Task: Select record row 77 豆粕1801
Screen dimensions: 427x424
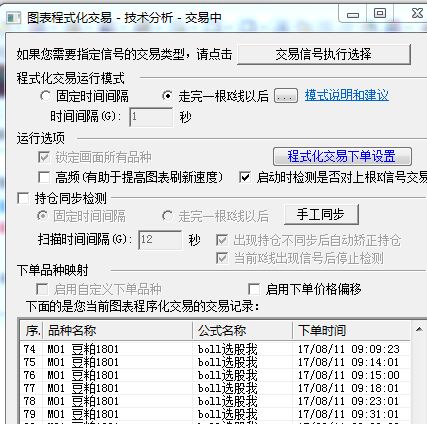Action: pos(215,388)
